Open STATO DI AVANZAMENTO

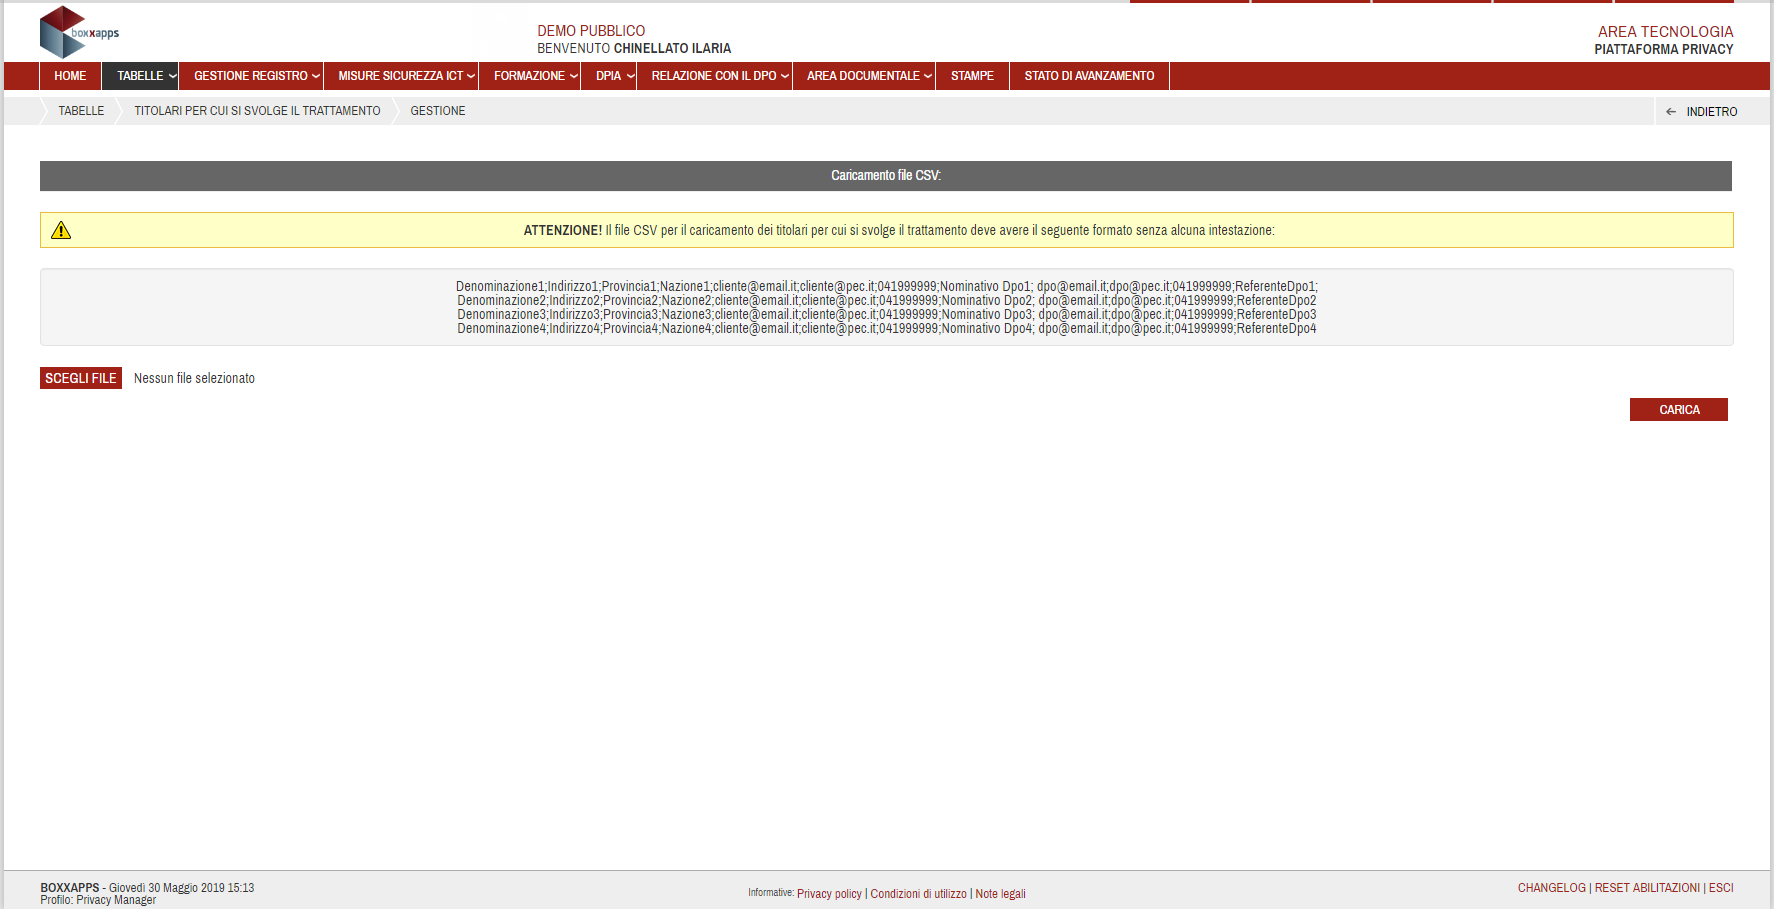(x=1089, y=76)
